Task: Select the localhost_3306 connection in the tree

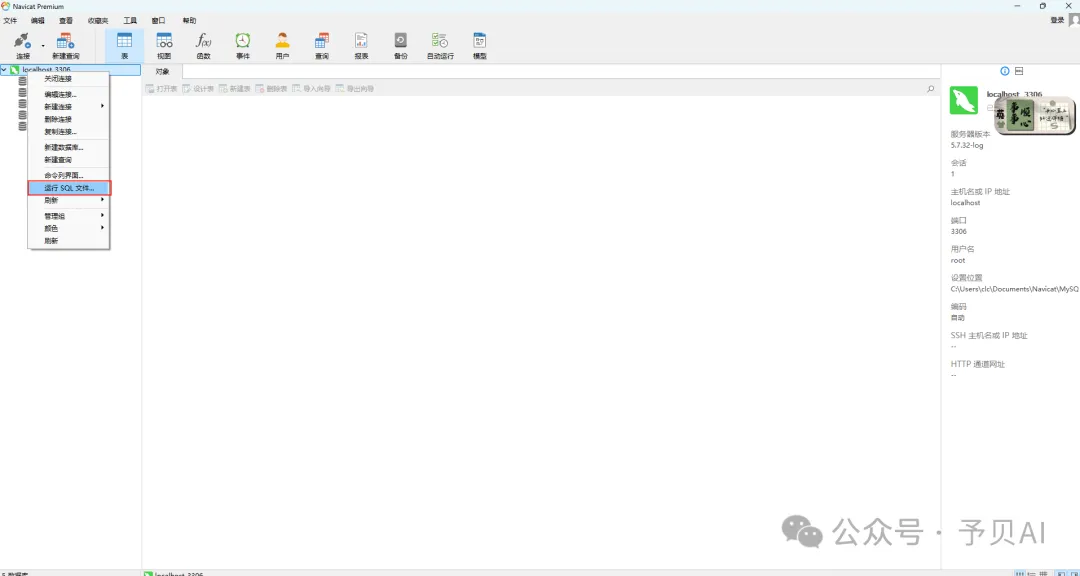Action: (x=45, y=70)
